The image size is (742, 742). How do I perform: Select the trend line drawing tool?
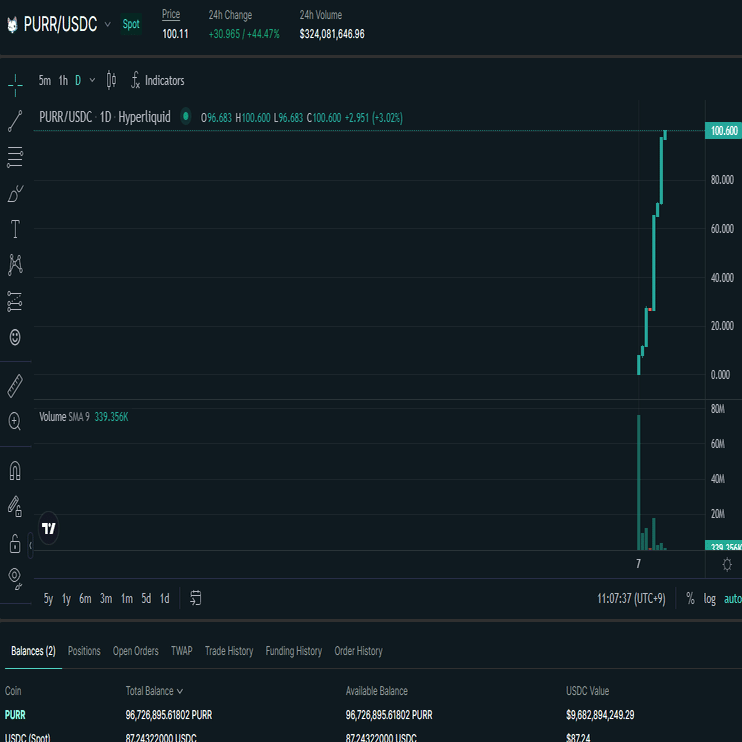point(15,121)
